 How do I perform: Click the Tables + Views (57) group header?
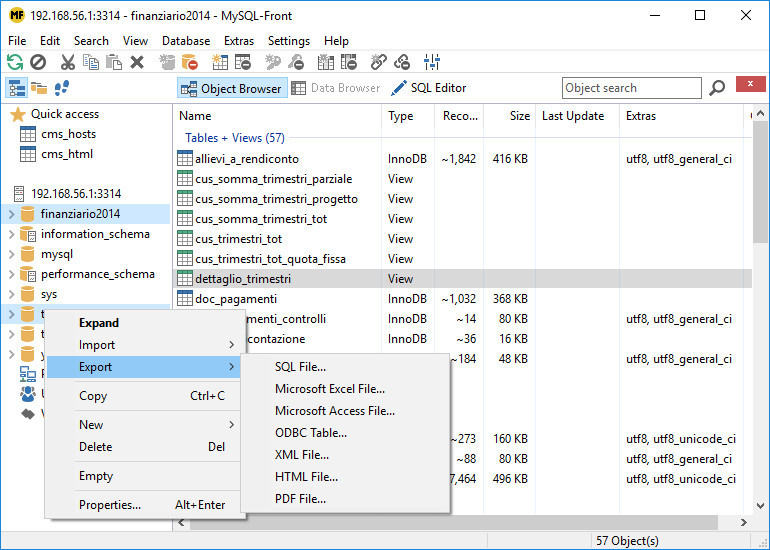[x=235, y=138]
